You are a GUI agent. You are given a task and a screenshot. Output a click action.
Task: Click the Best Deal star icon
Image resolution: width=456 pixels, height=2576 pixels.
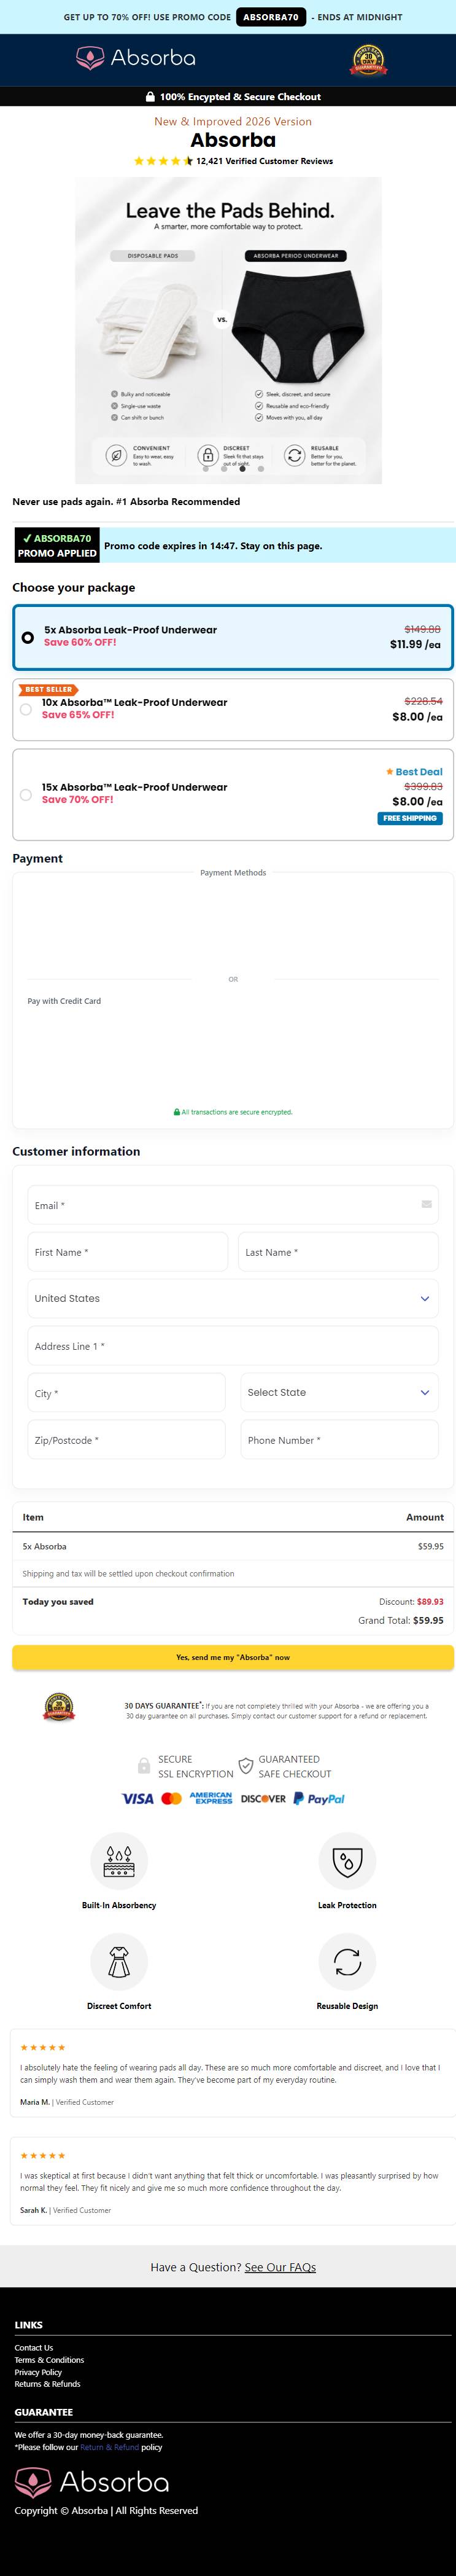[390, 772]
